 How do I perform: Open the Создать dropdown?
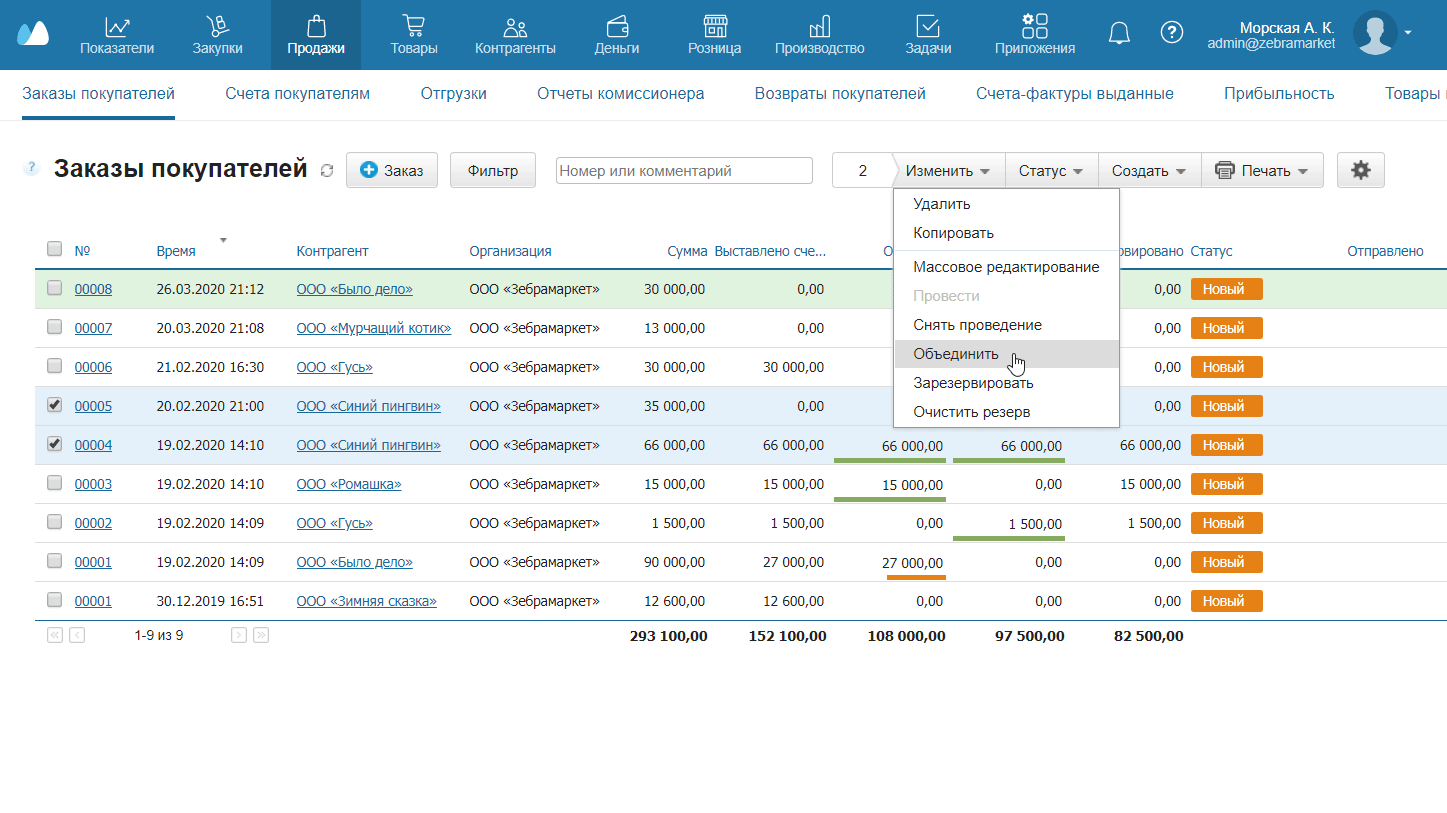tap(1148, 171)
